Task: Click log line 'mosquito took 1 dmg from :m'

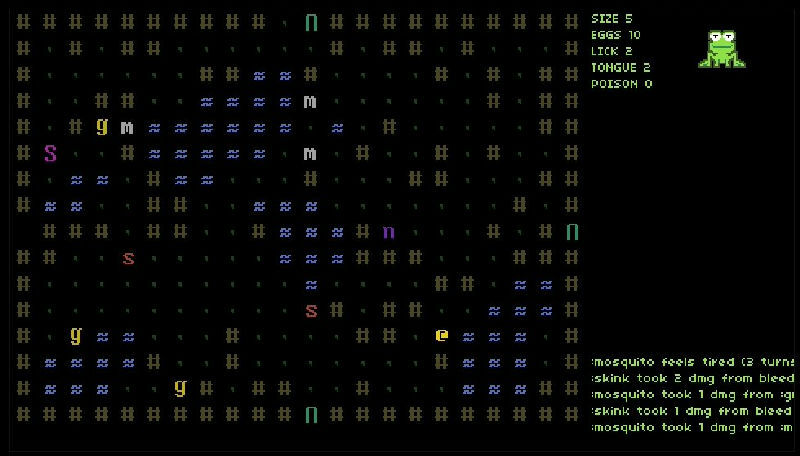Action: click(x=693, y=427)
